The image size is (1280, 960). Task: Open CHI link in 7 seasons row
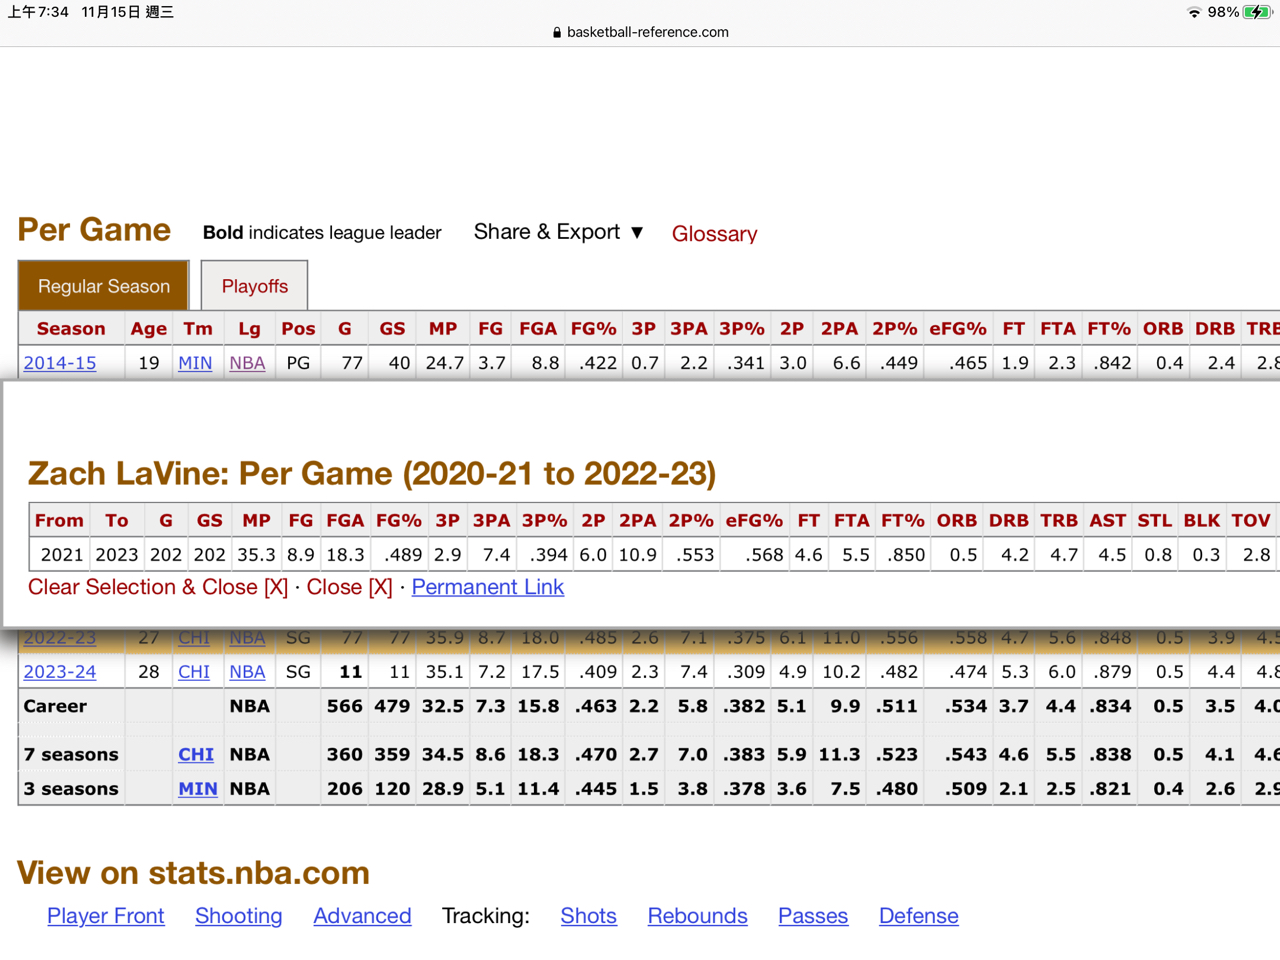(196, 754)
